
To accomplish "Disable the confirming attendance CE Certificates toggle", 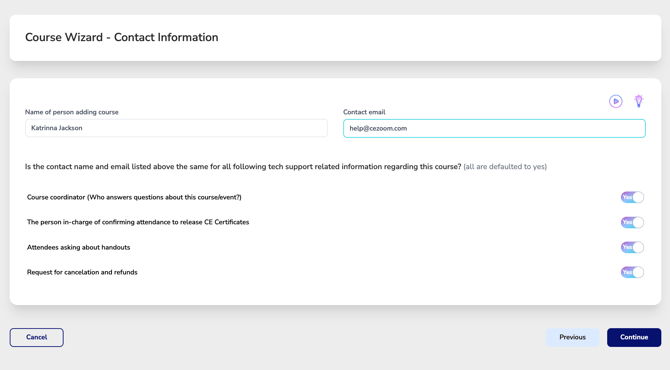I will click(632, 222).
